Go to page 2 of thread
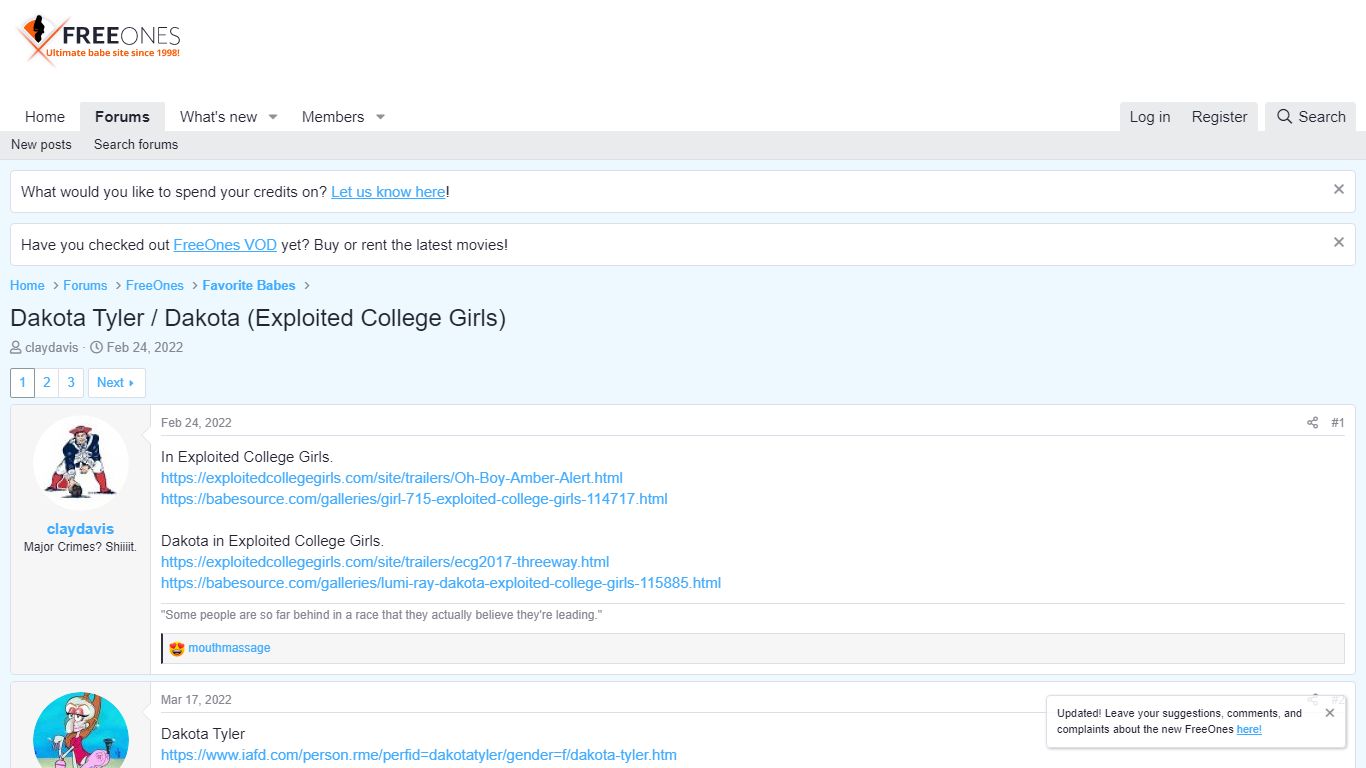Image resolution: width=1366 pixels, height=768 pixels. point(46,383)
